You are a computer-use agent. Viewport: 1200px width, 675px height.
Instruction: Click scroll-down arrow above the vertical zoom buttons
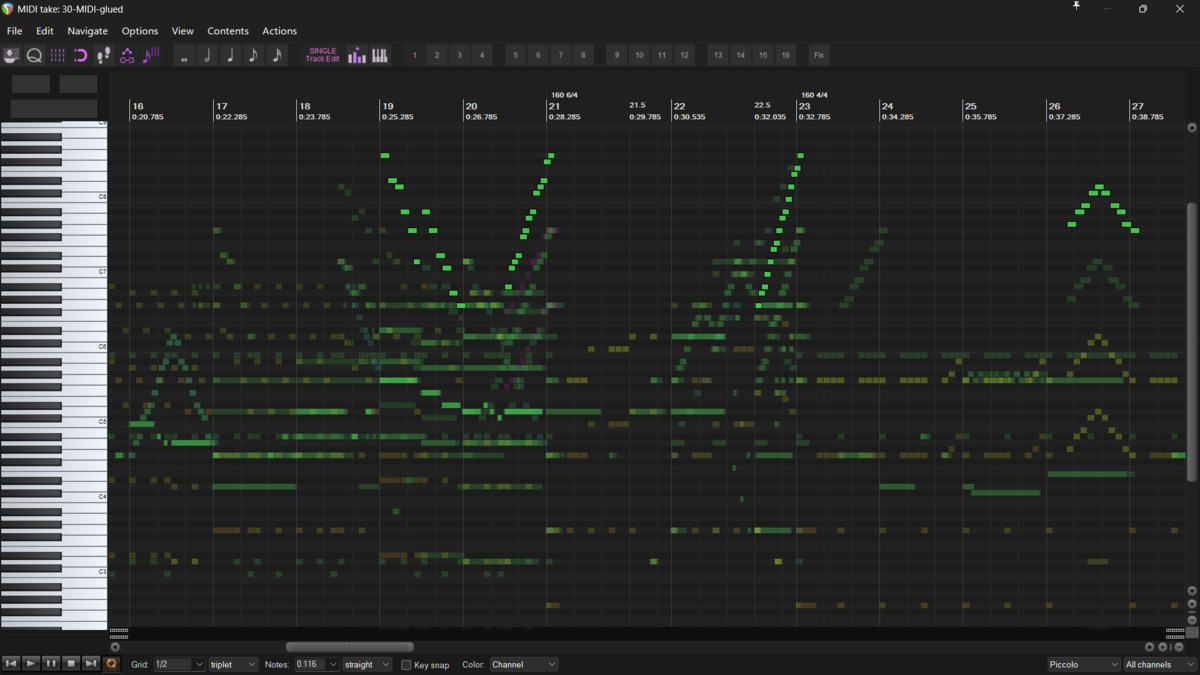click(x=1192, y=590)
